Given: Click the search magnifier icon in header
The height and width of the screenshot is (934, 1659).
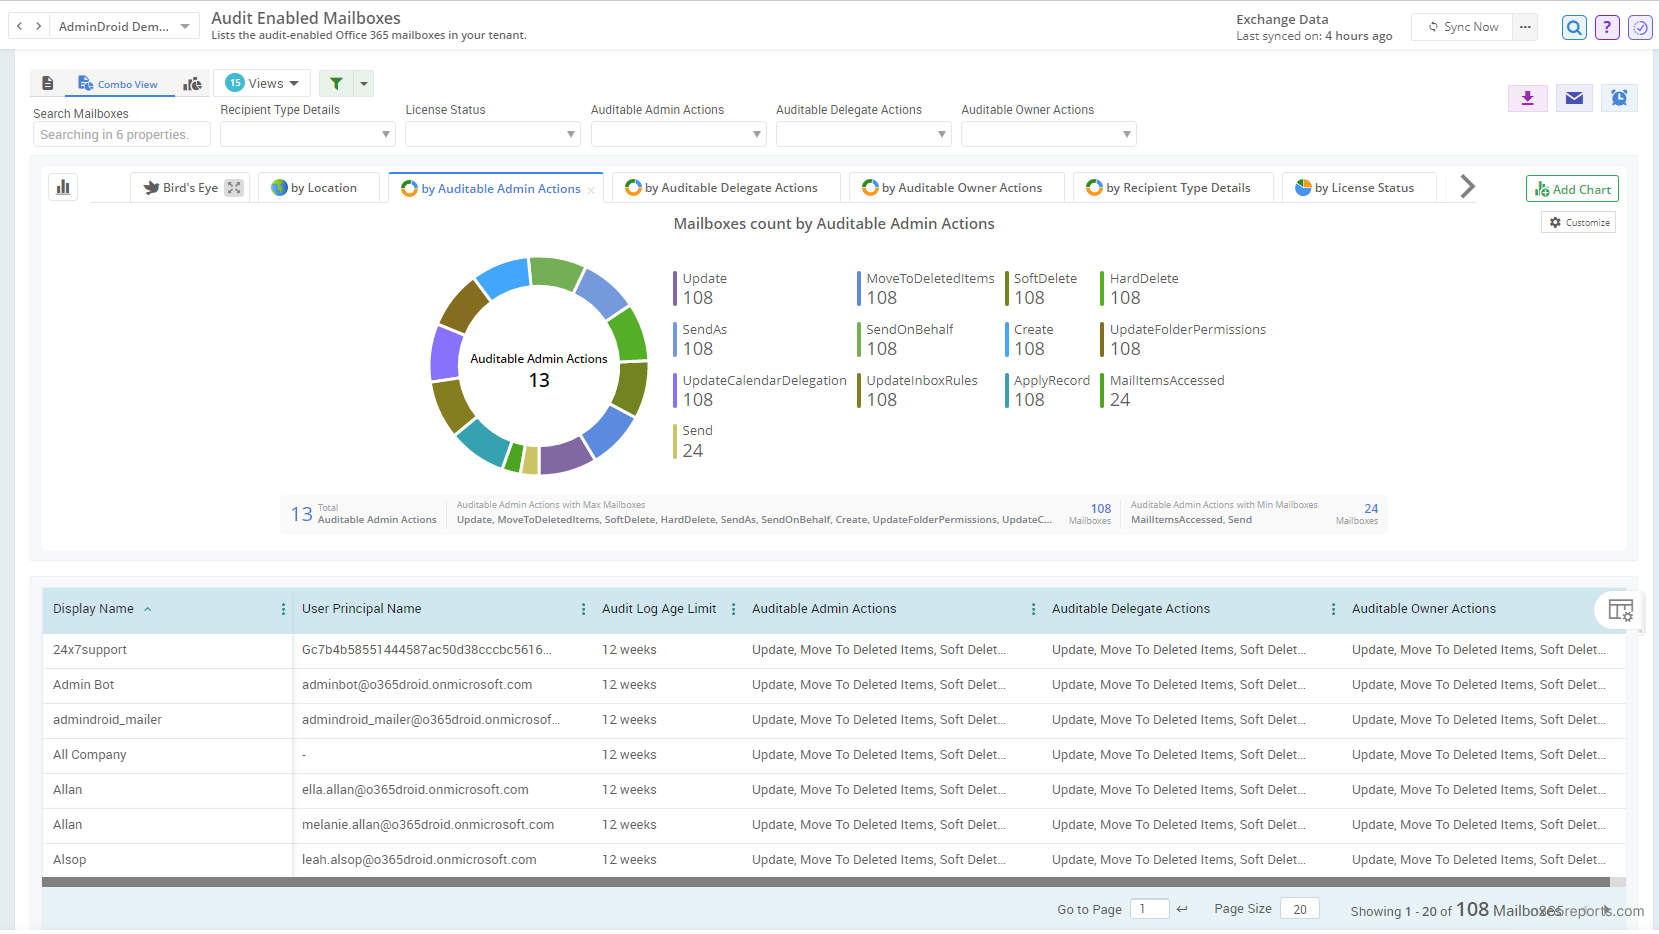Looking at the screenshot, I should click(x=1574, y=28).
